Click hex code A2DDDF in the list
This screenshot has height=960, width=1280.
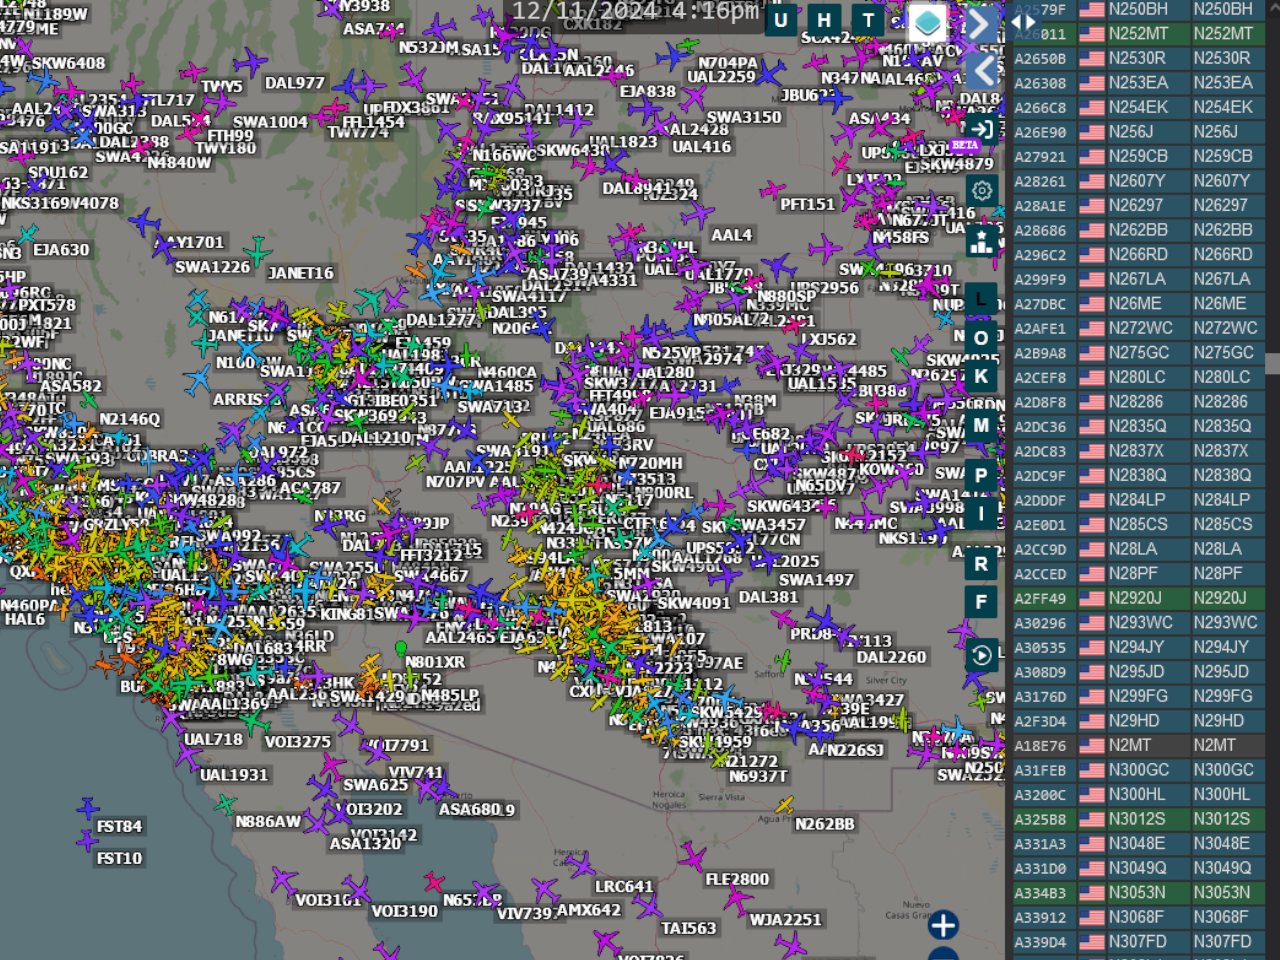[x=1040, y=500]
